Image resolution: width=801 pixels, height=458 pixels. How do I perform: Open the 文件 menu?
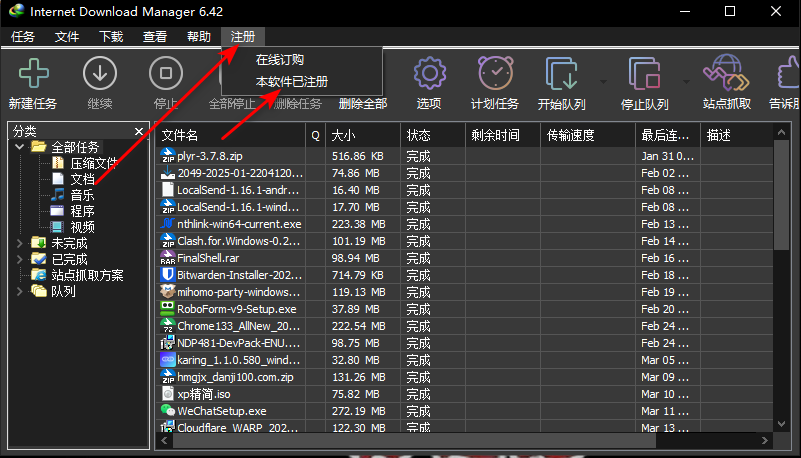(x=67, y=37)
